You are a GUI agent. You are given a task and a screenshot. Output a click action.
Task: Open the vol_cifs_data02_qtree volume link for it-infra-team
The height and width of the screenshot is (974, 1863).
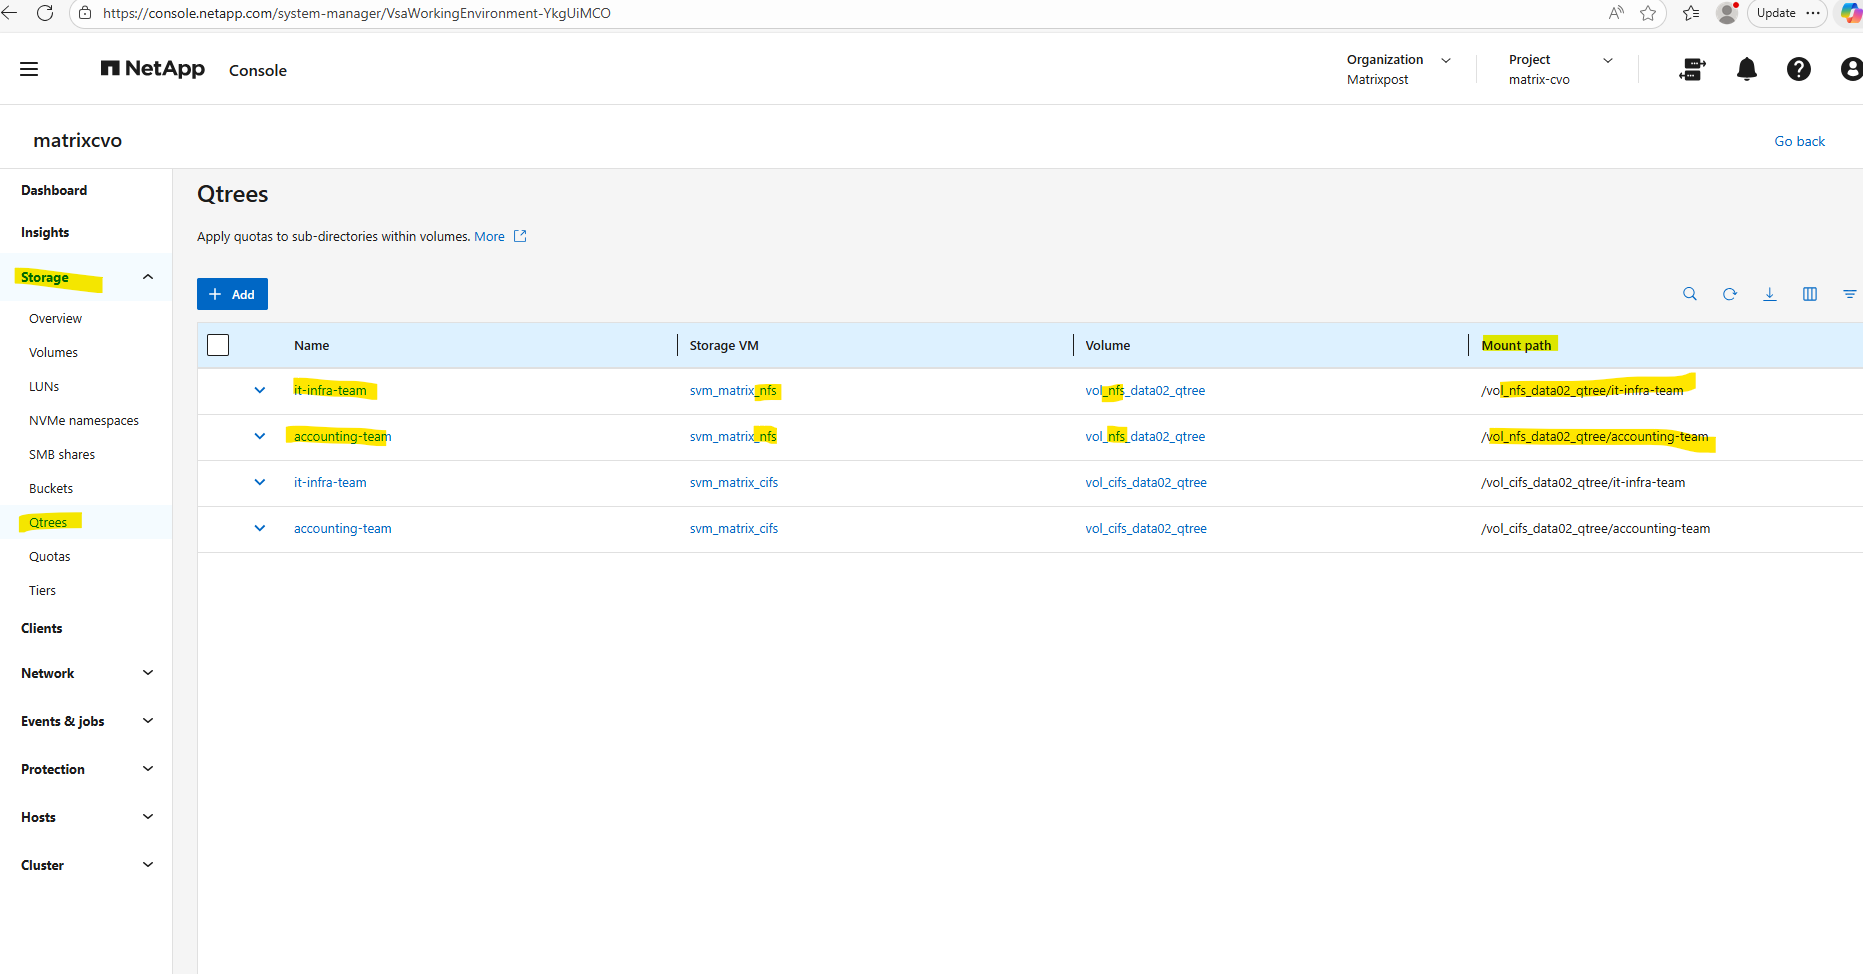point(1145,483)
